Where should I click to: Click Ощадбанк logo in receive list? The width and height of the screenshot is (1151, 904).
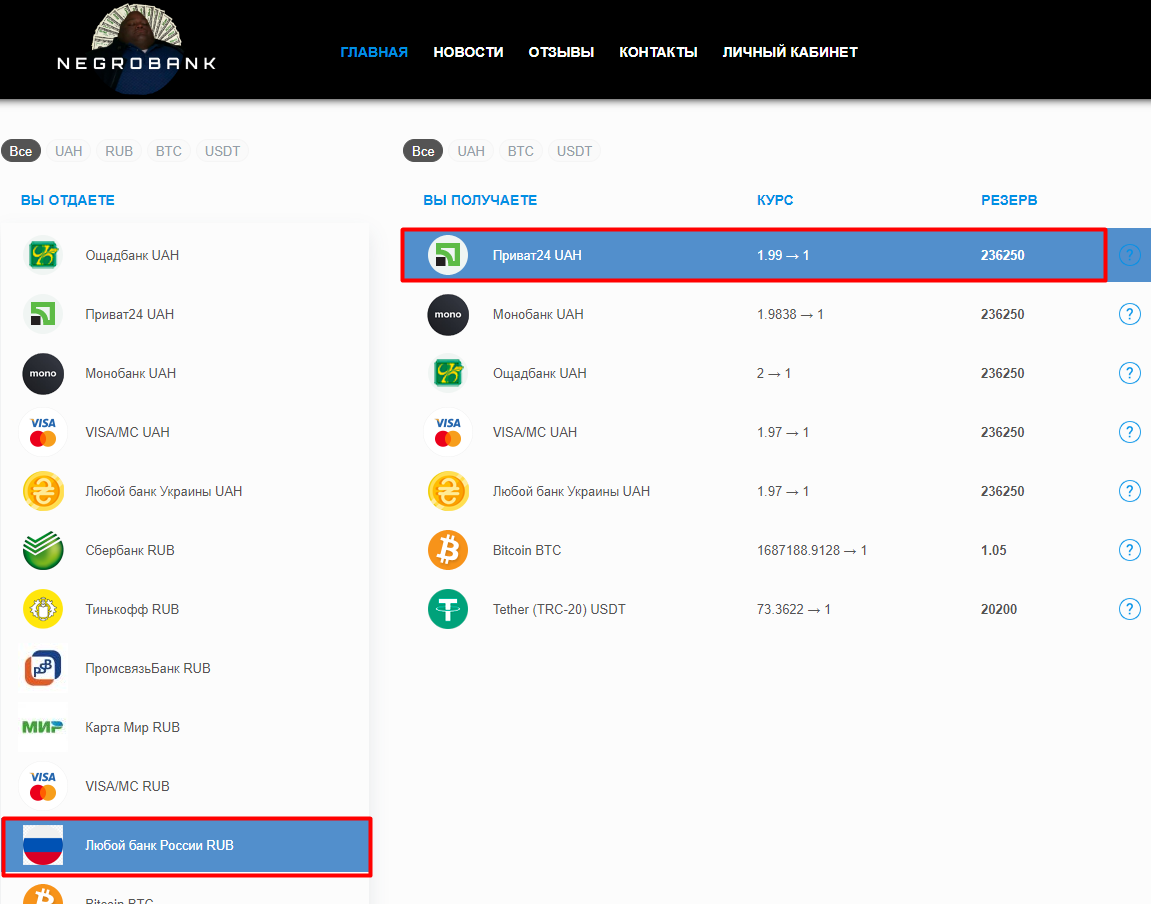pyautogui.click(x=448, y=373)
